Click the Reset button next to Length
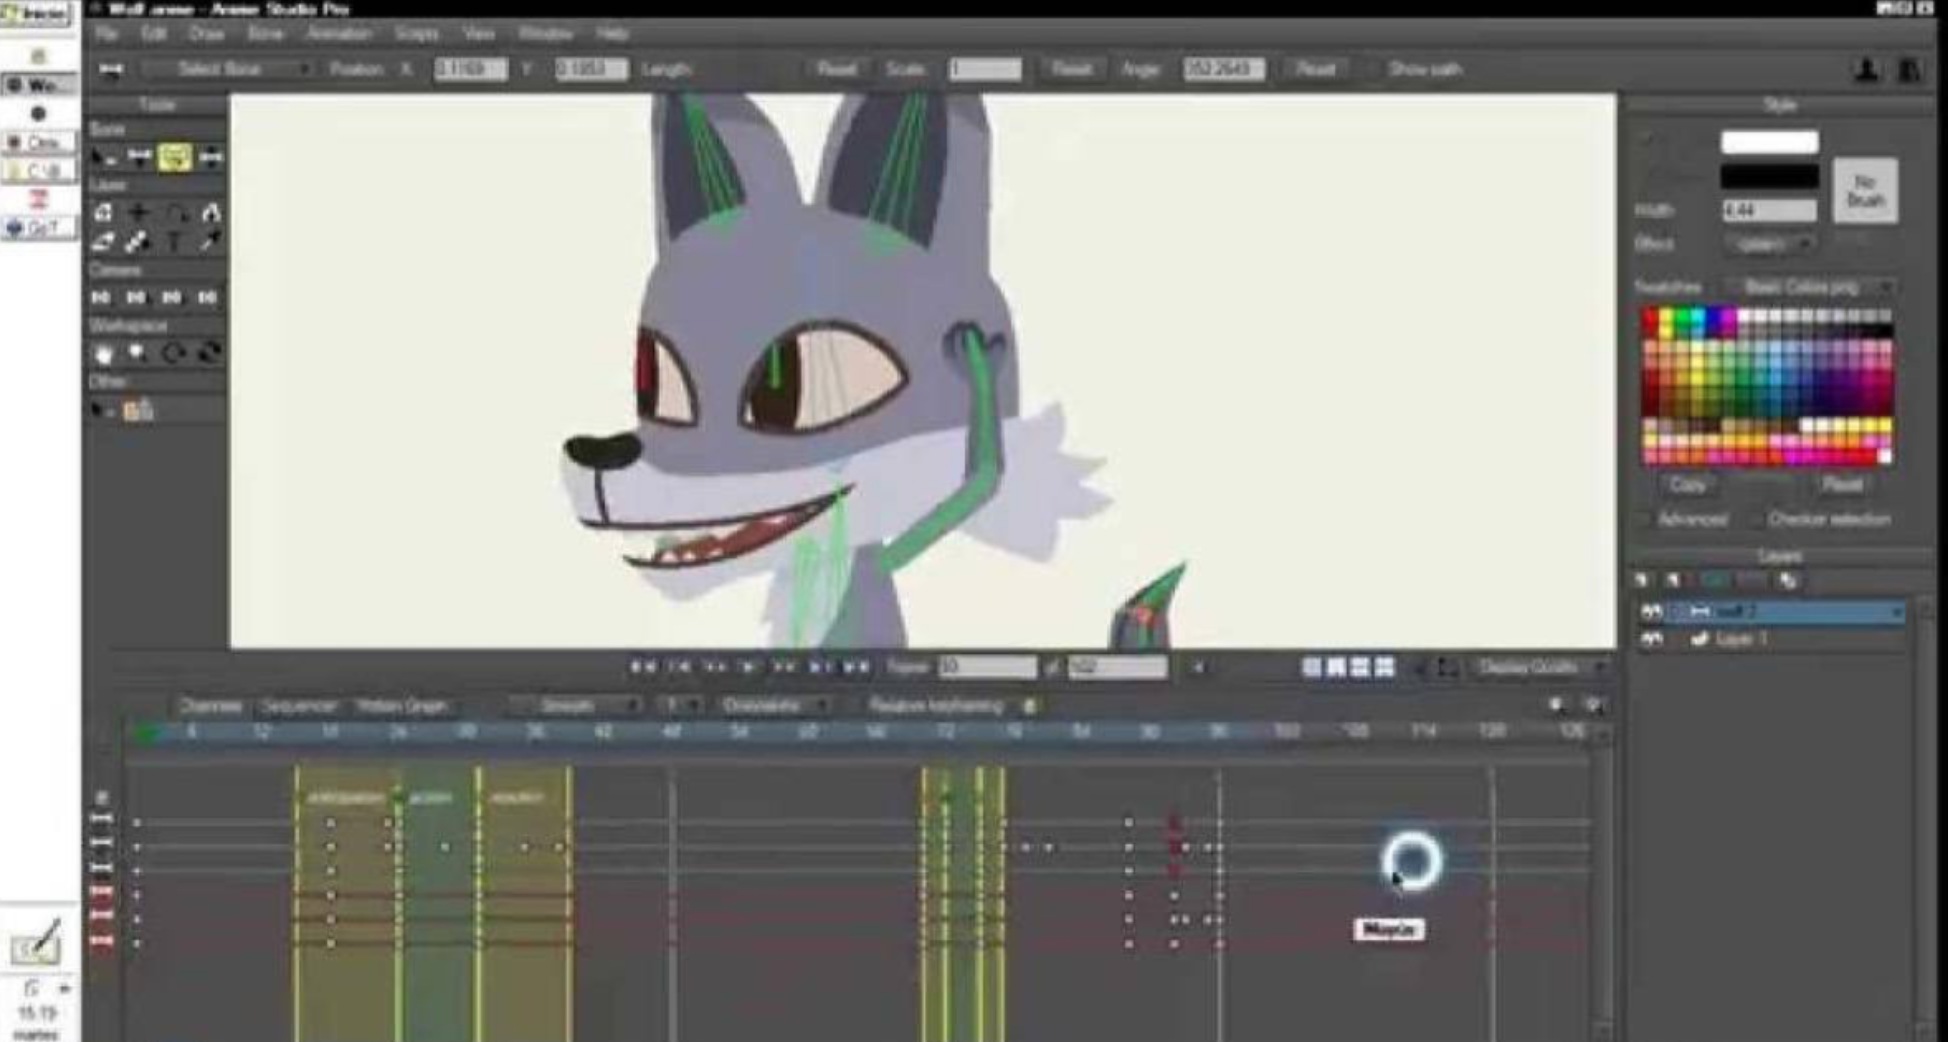1948x1042 pixels. click(836, 69)
